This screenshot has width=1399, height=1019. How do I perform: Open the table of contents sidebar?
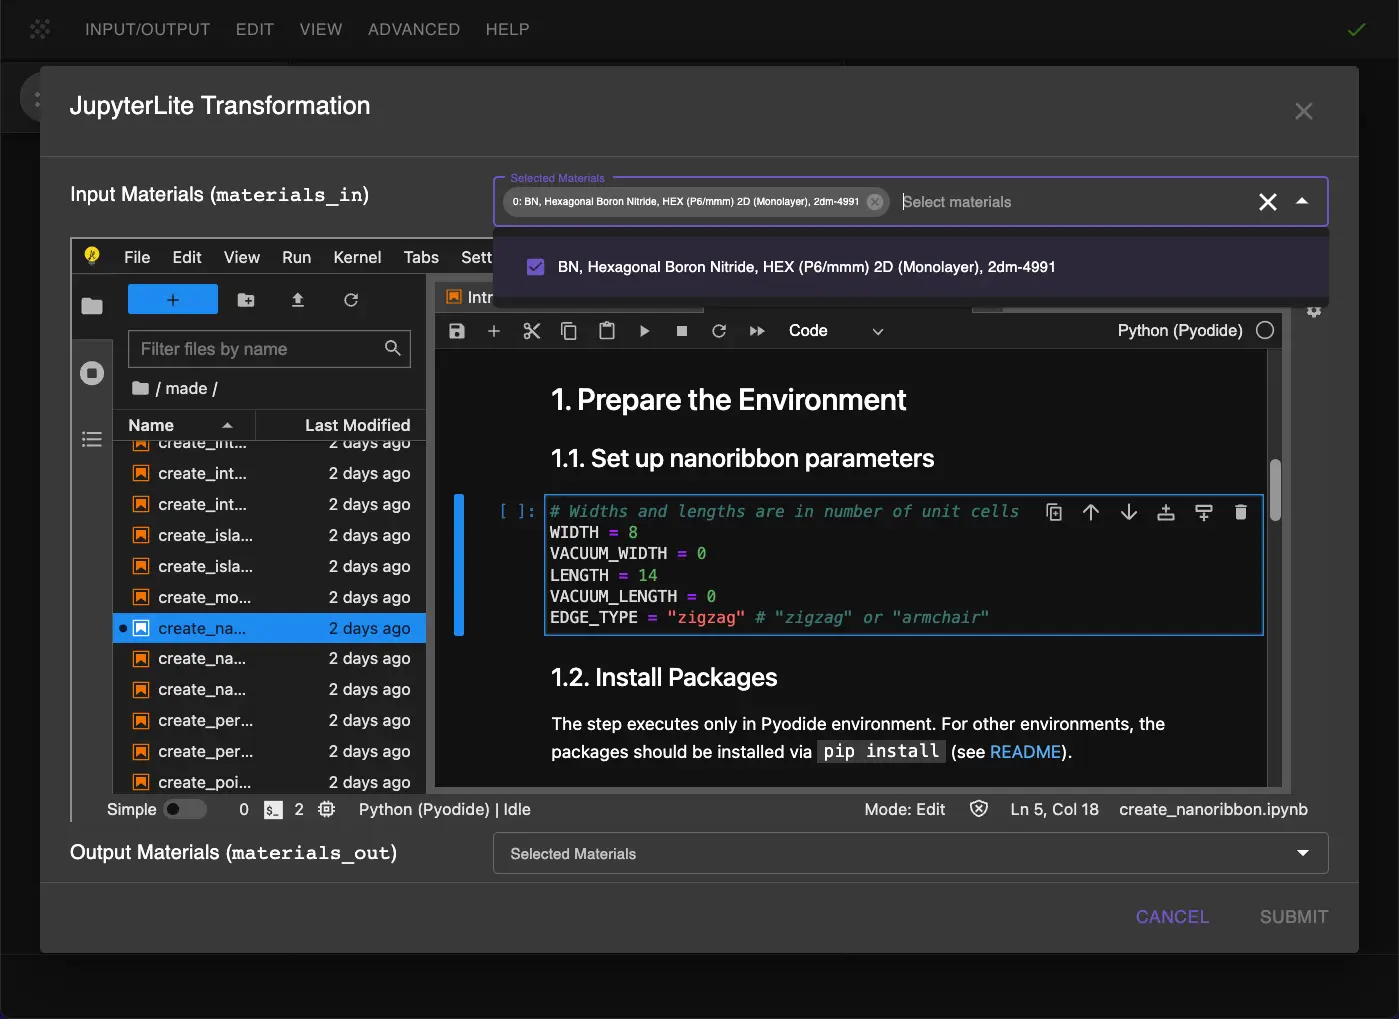92,439
